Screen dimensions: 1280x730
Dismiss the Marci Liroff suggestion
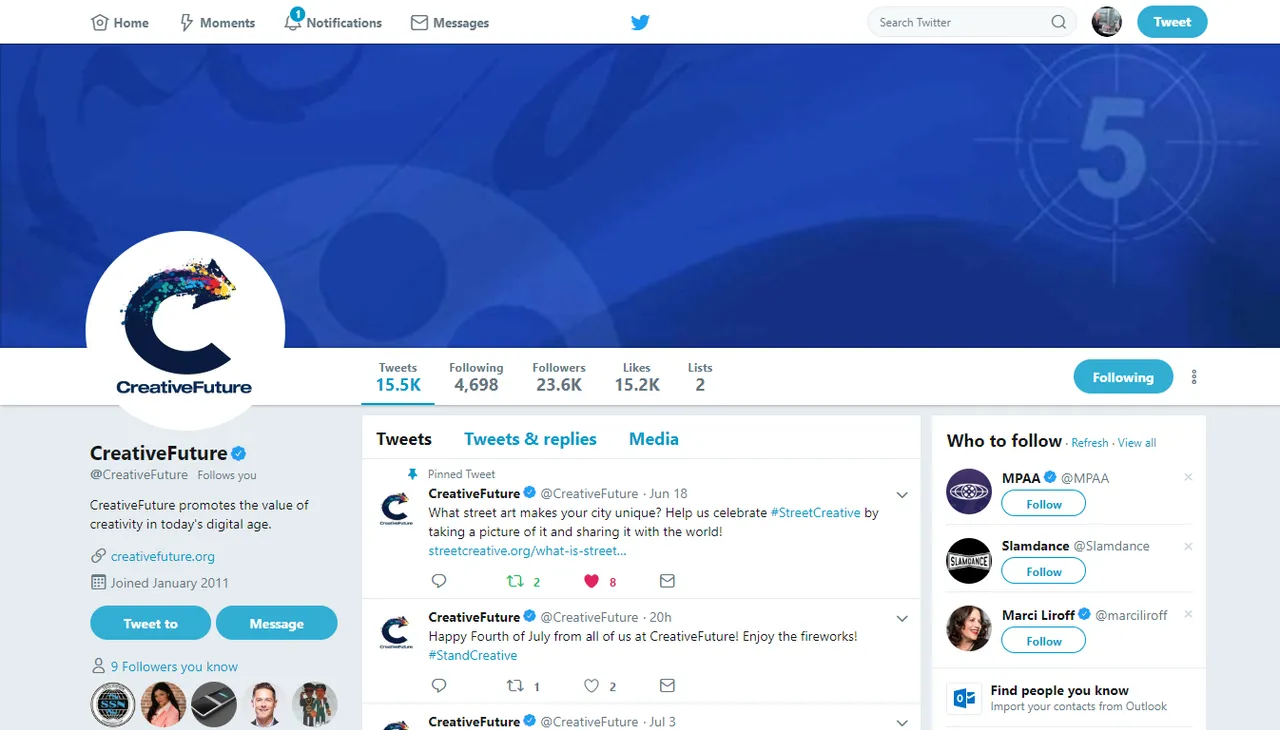coord(1188,614)
